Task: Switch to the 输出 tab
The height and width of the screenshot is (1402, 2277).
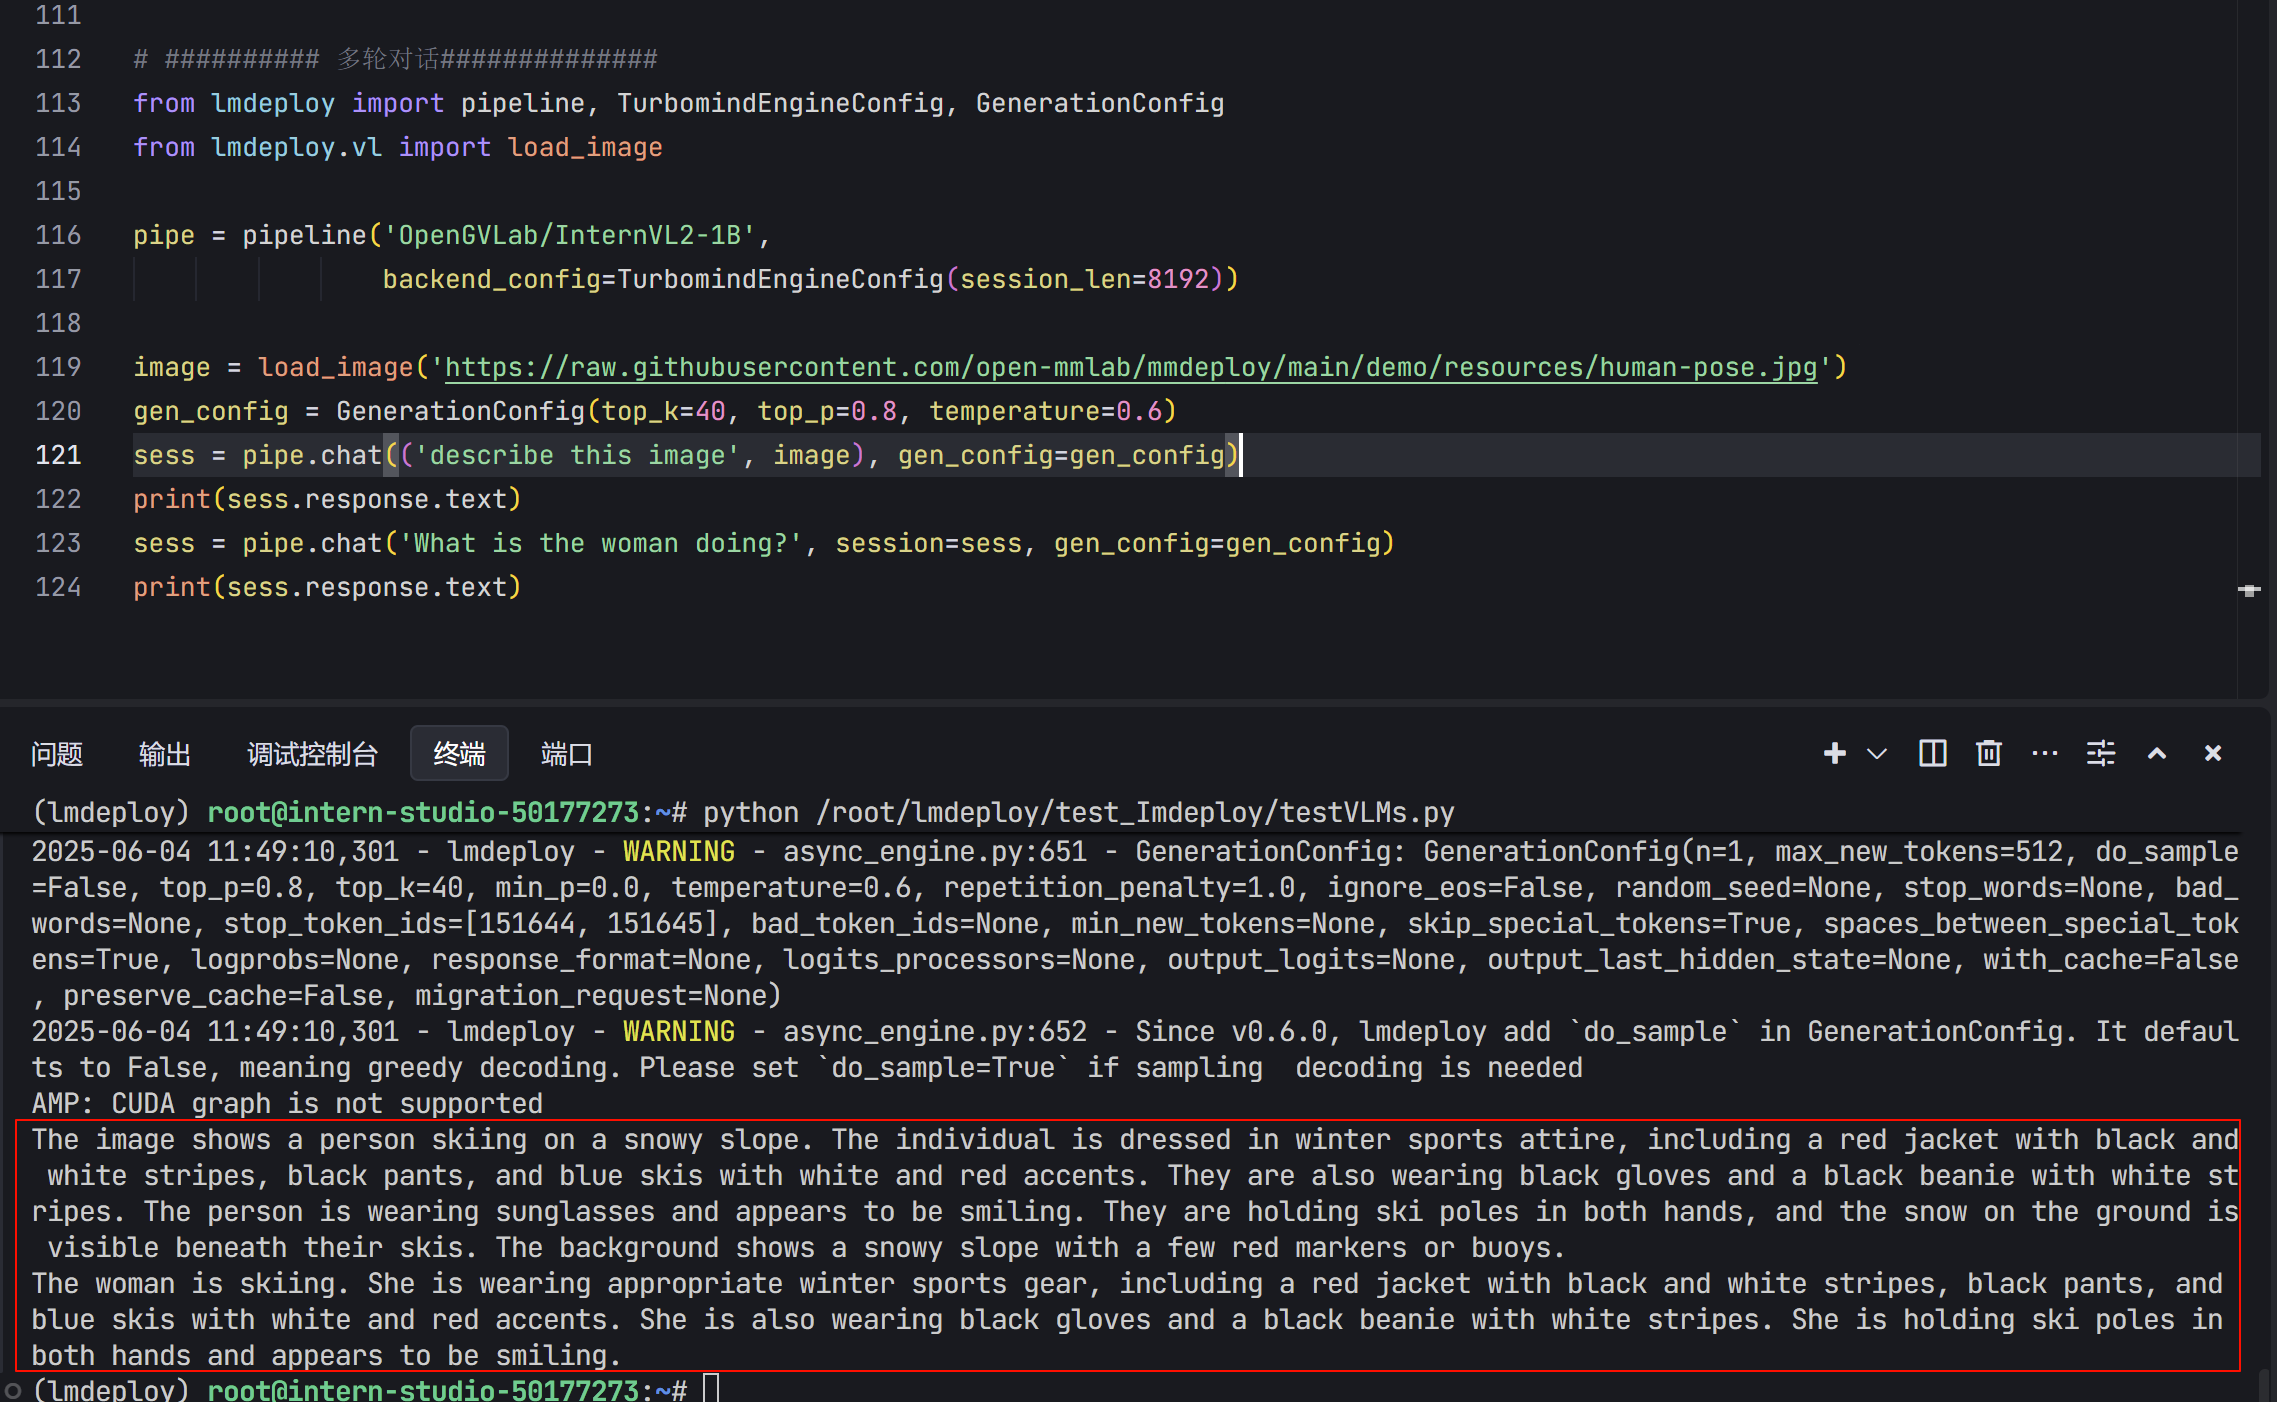Action: (x=165, y=754)
